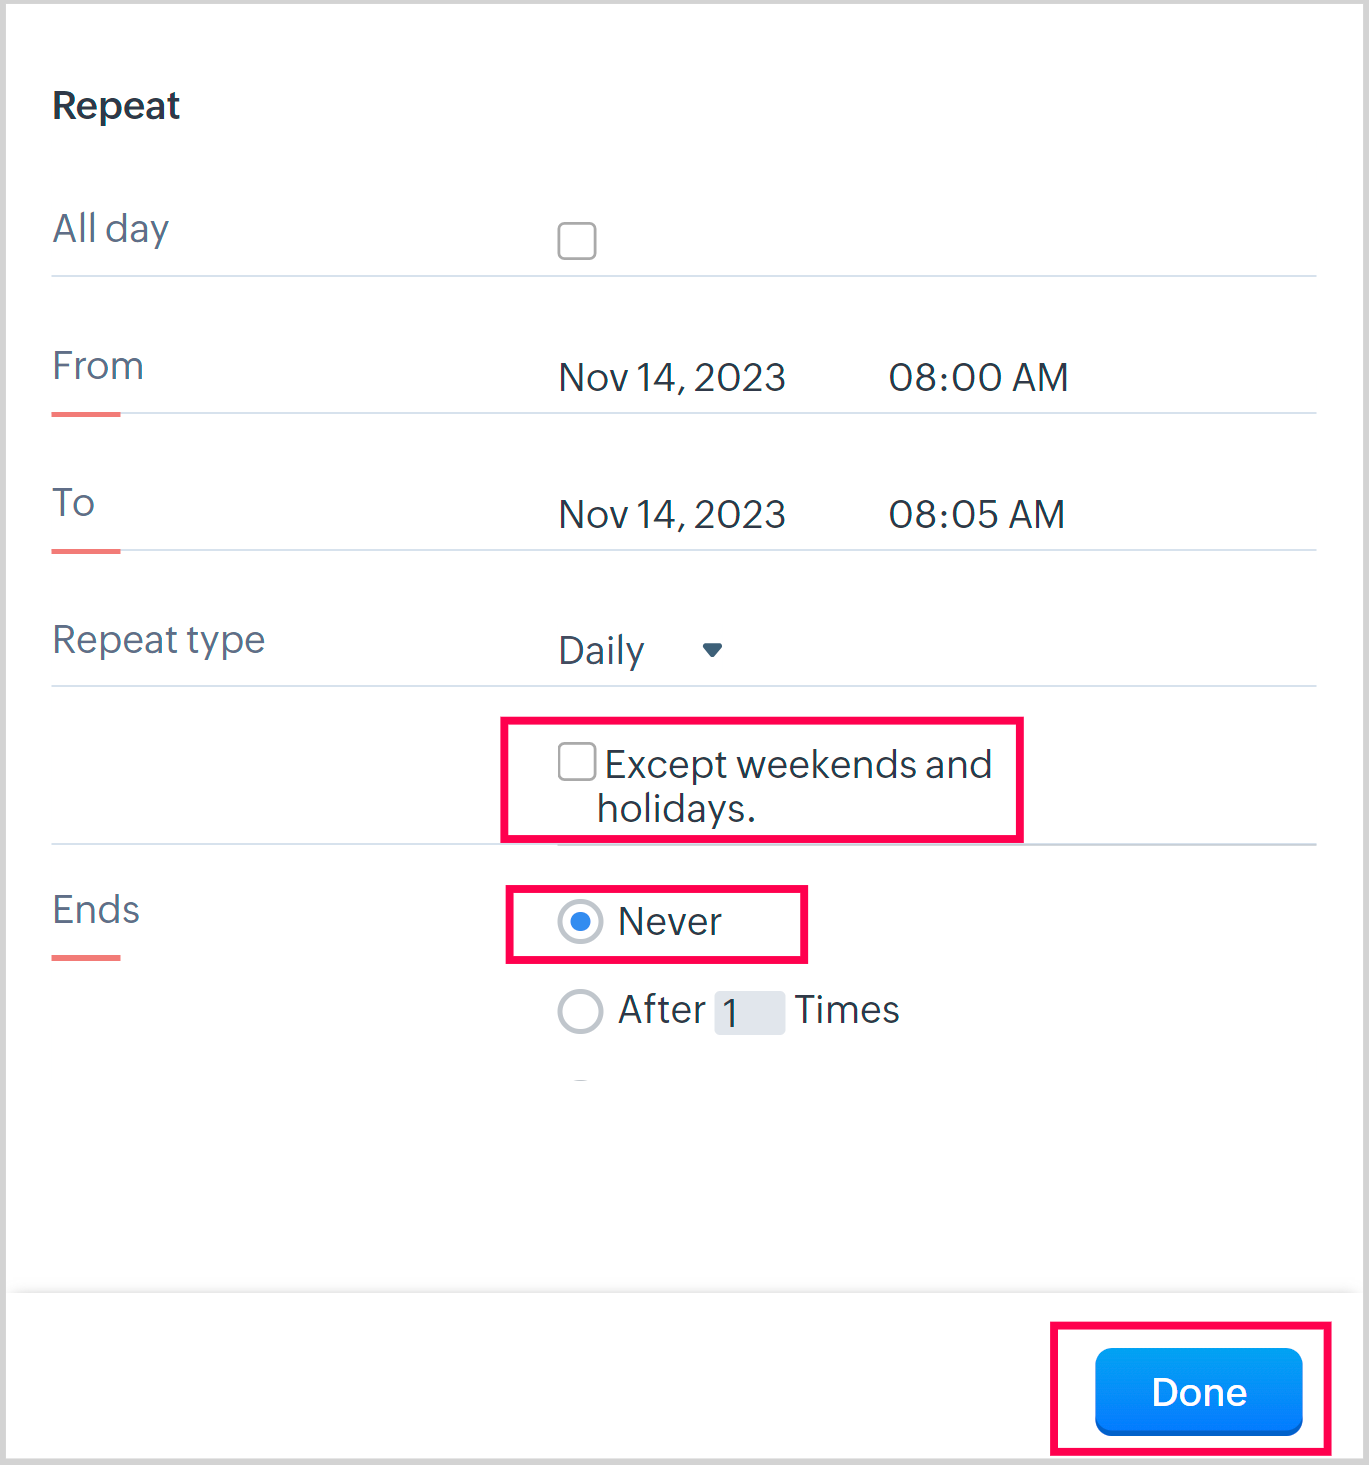Screen dimensions: 1369x1465
Task: Change the To time 08:05 AM
Action: point(976,515)
